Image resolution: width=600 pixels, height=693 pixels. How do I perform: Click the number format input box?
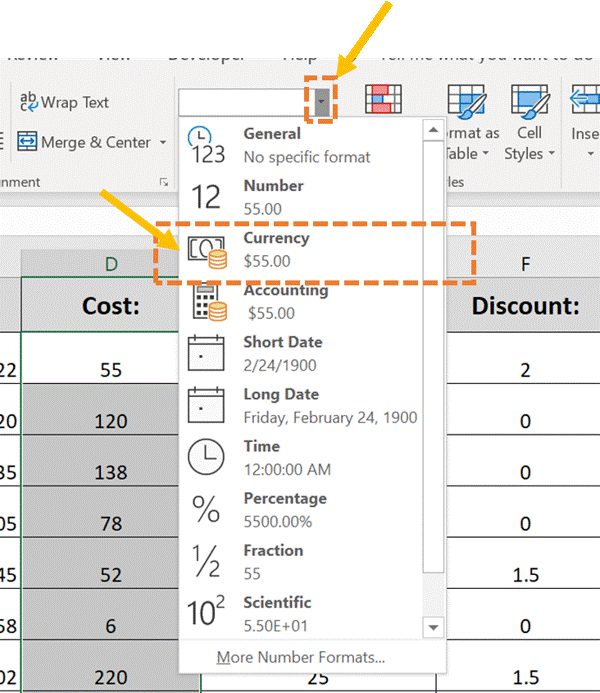(x=246, y=102)
